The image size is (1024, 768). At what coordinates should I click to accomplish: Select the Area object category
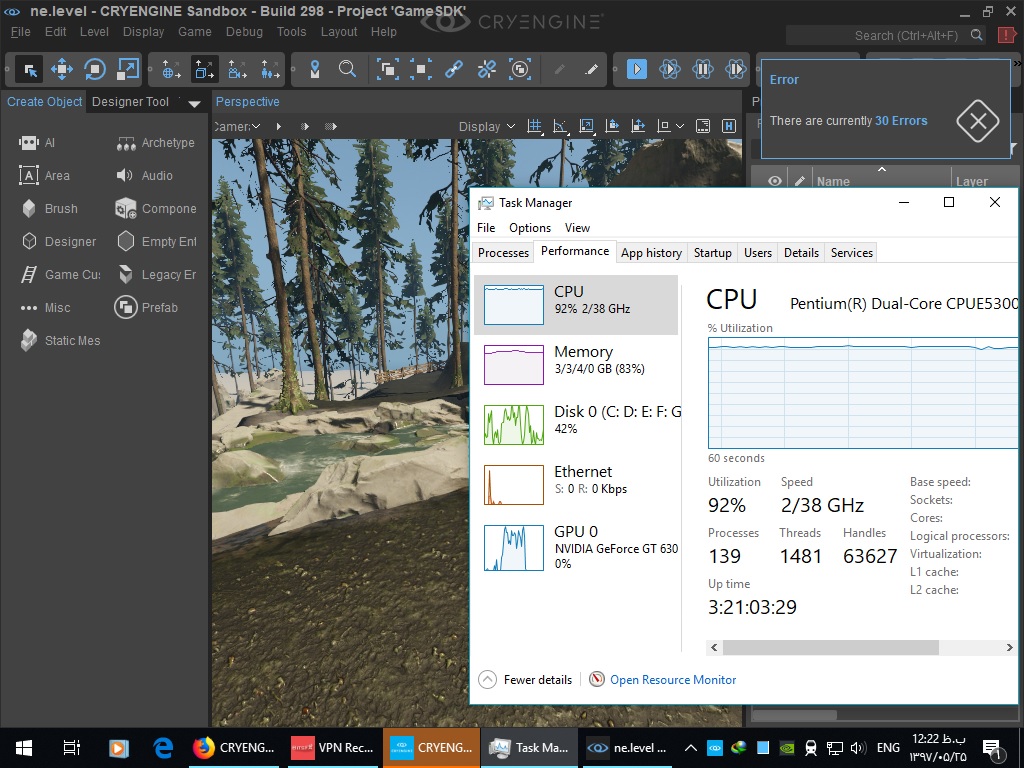(x=44, y=176)
